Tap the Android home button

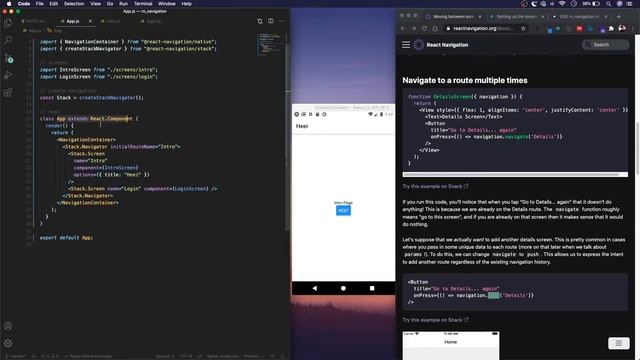343,288
